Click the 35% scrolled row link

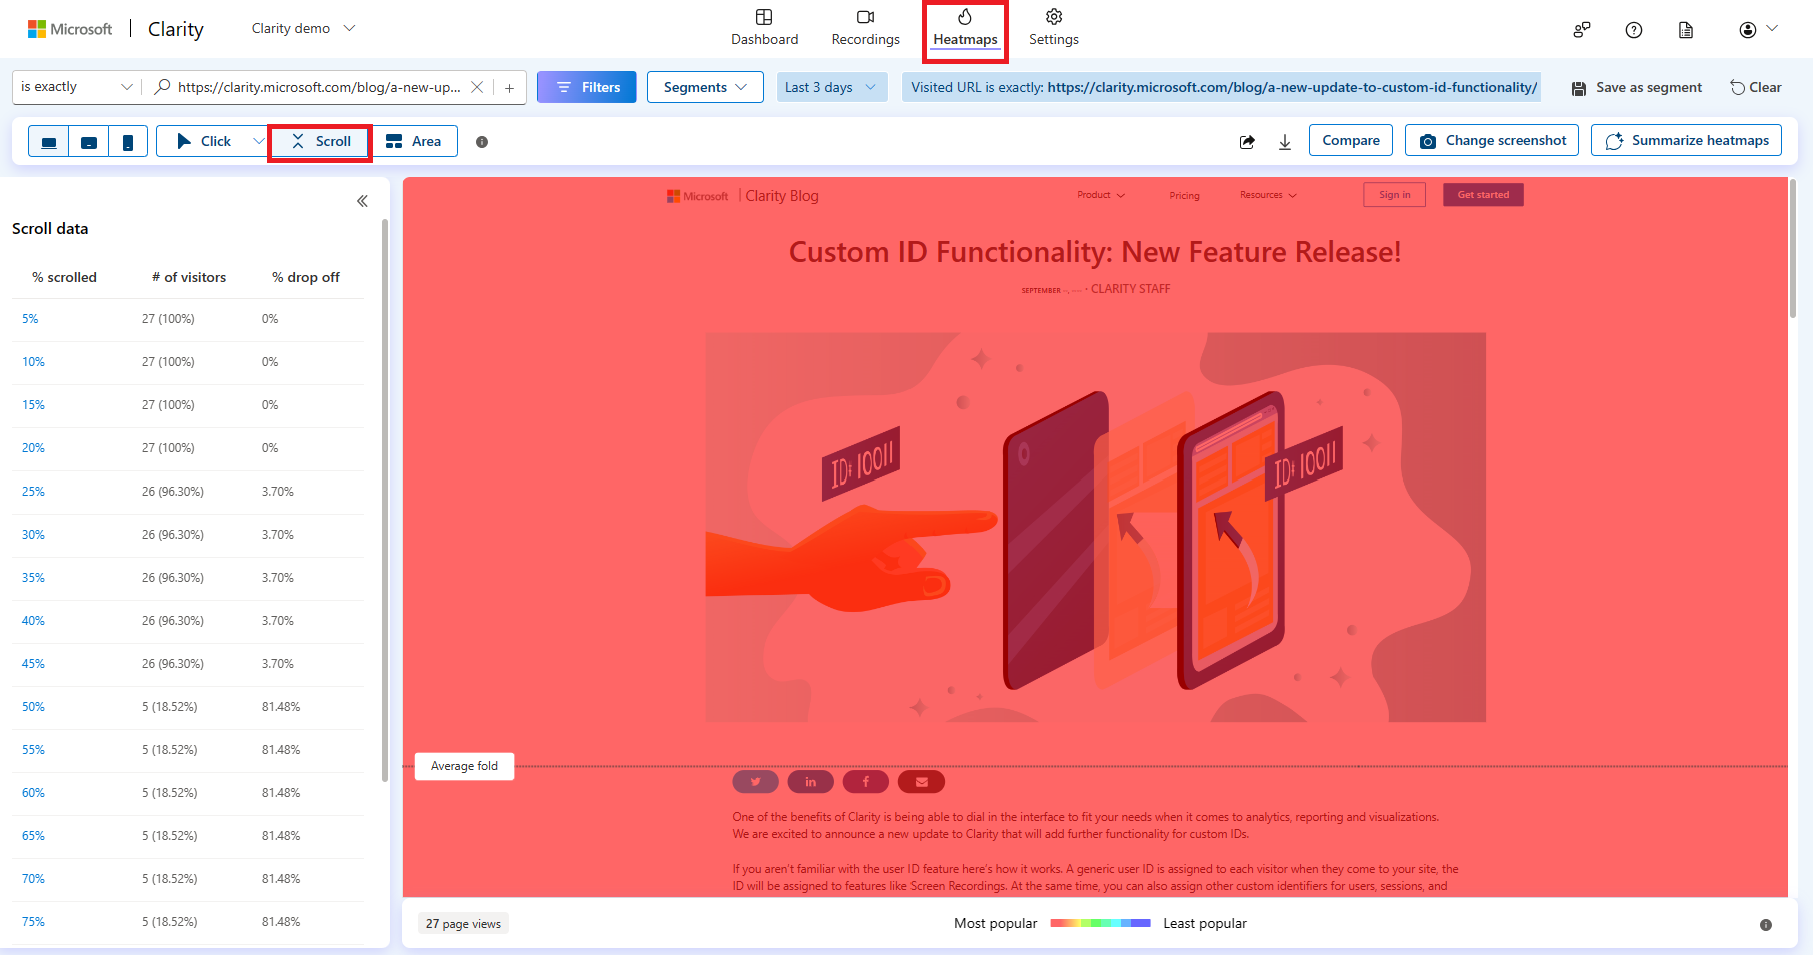point(33,578)
